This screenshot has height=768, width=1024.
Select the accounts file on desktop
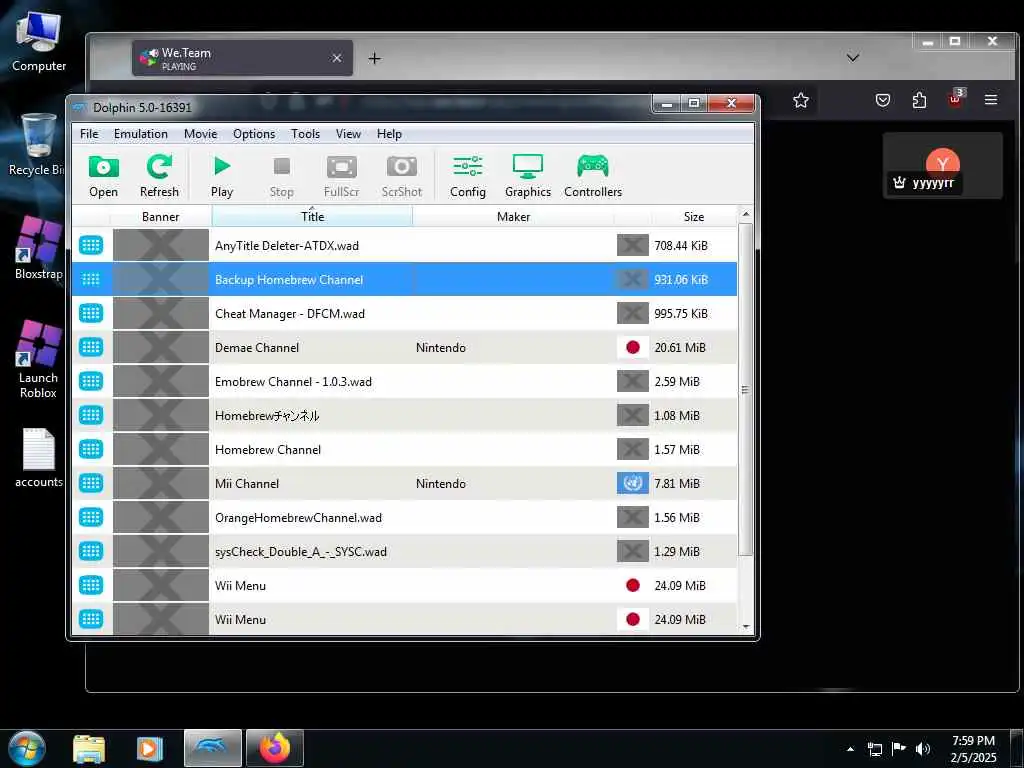click(x=39, y=457)
